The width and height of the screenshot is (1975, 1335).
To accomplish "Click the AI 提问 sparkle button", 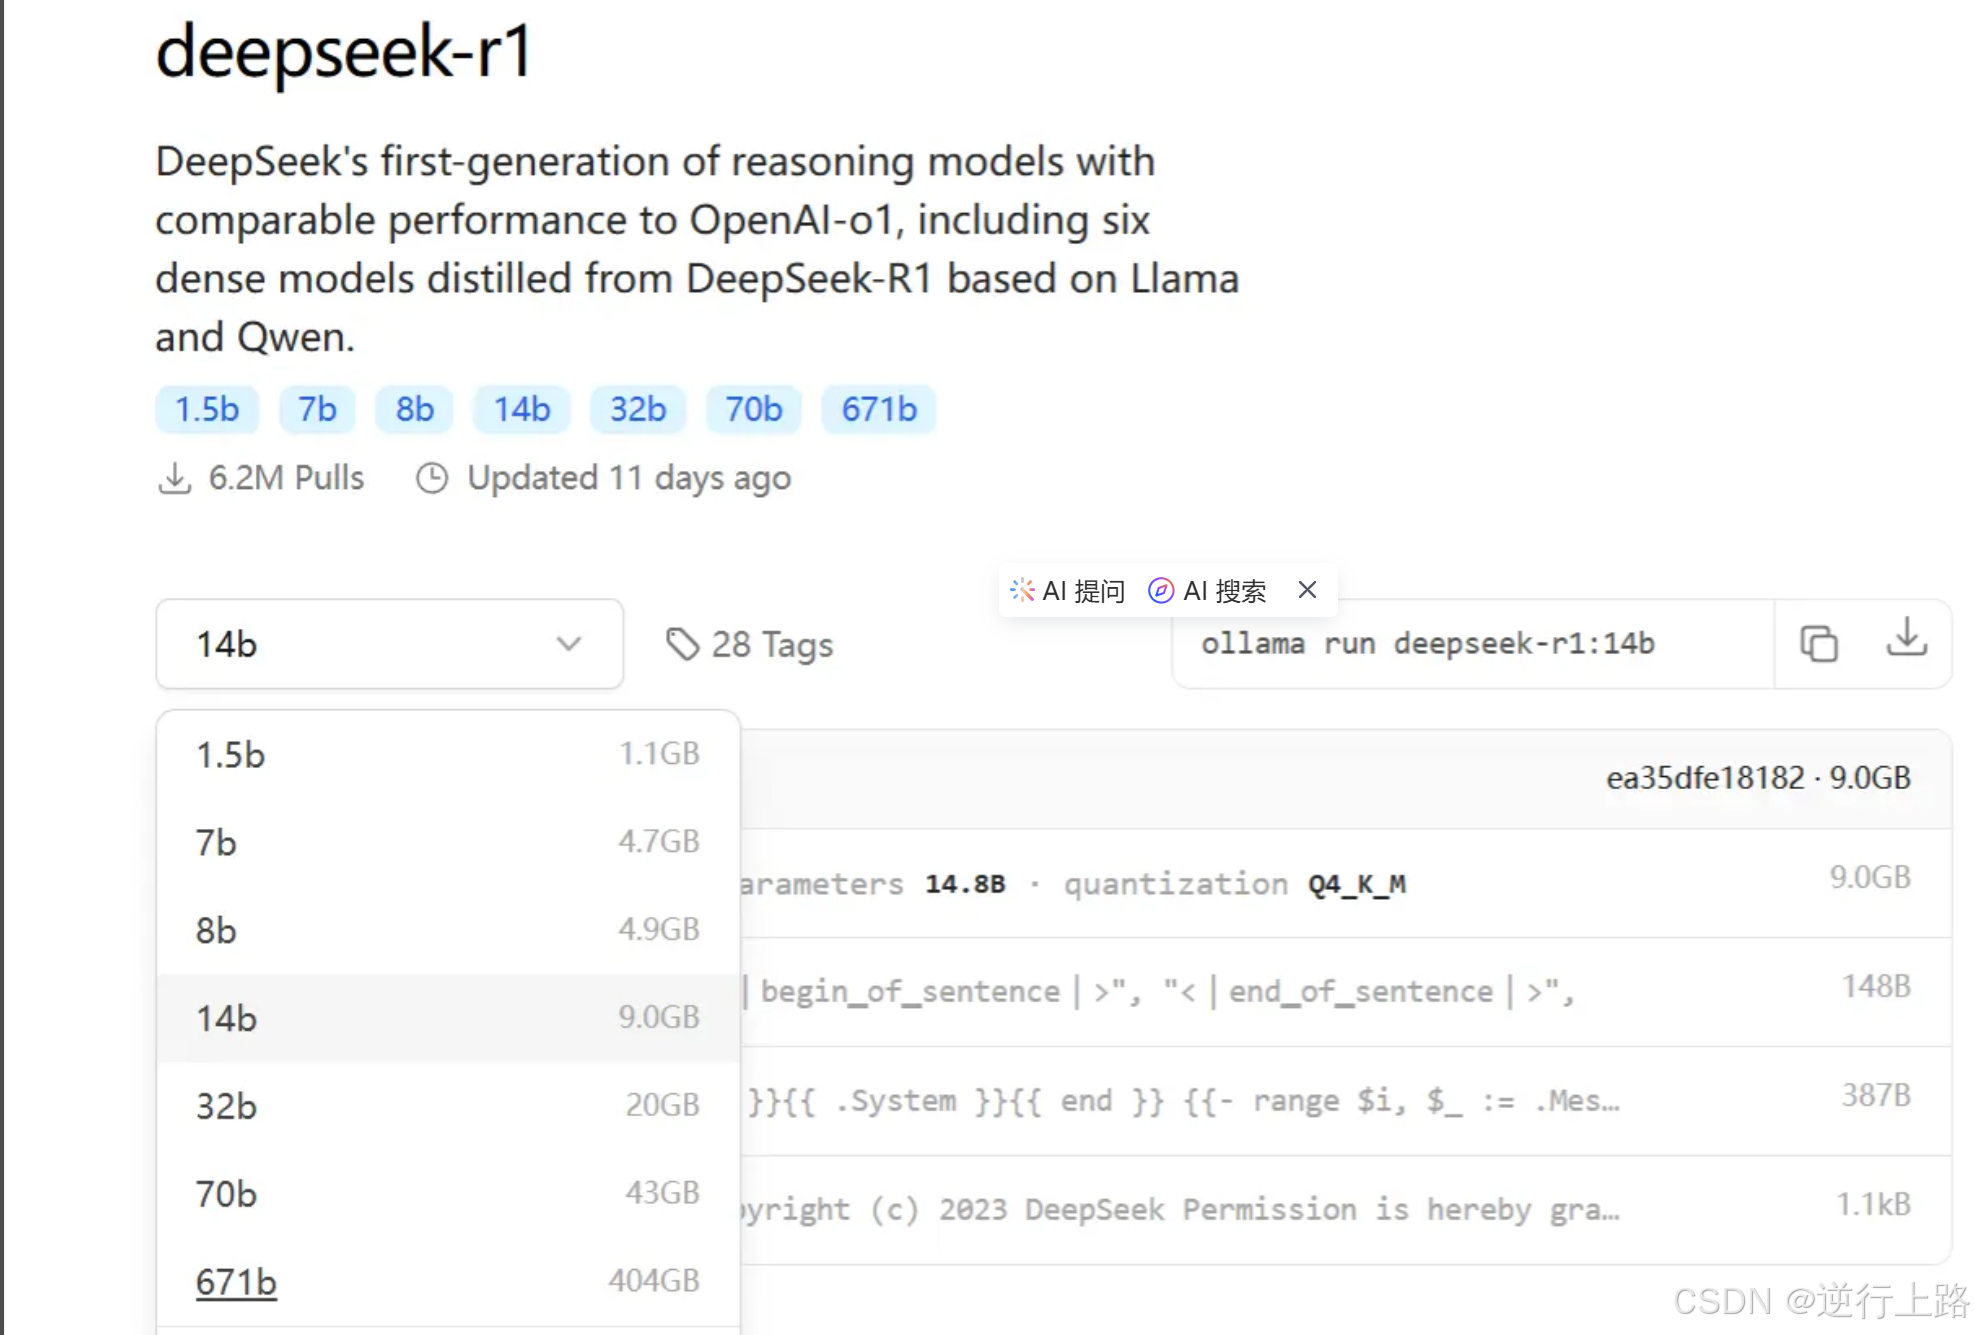I will coord(1068,591).
